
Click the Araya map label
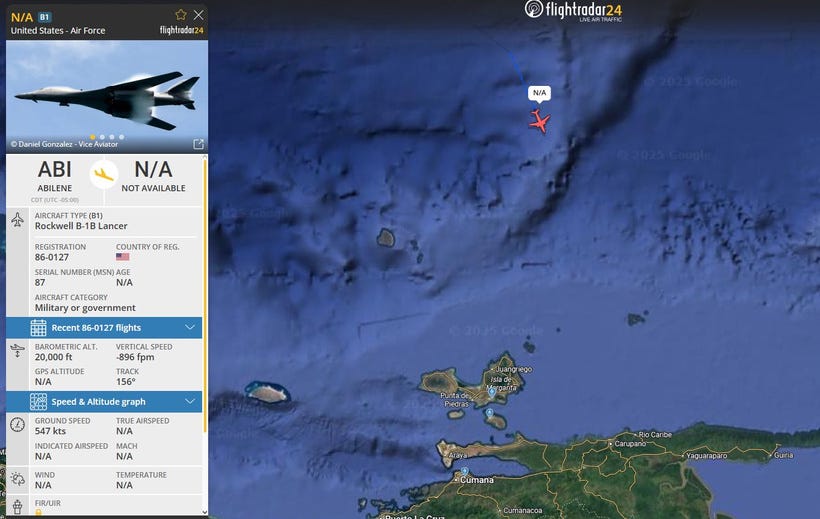click(457, 456)
